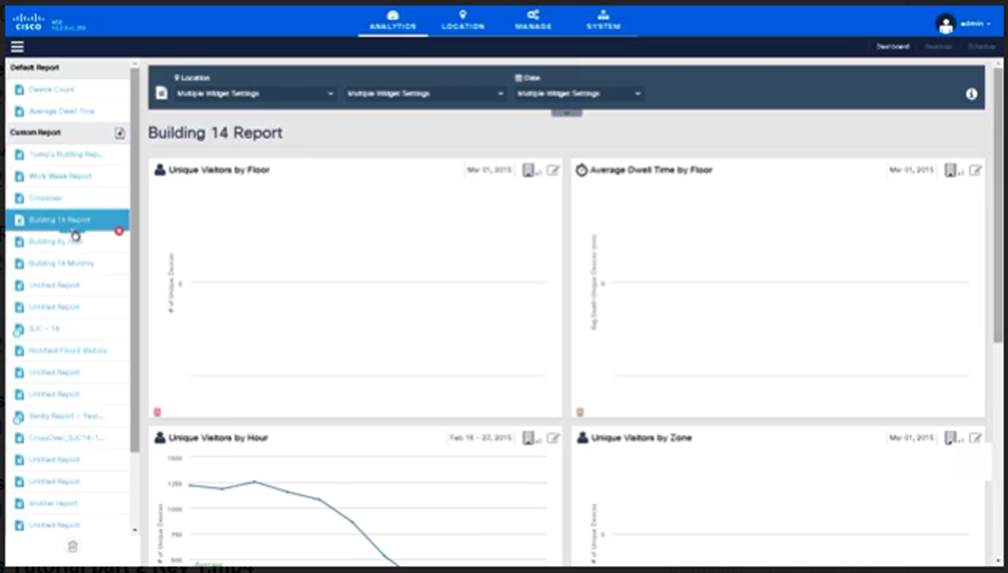Click edit icon on Average Dwell Time widget
The image size is (1008, 573).
click(x=975, y=171)
